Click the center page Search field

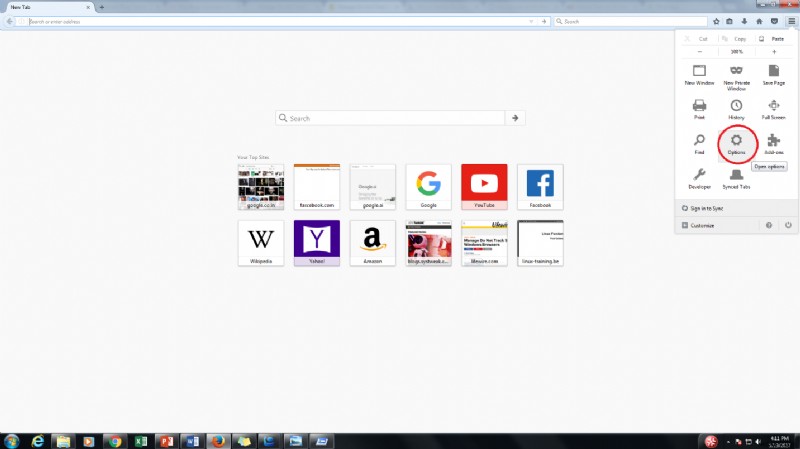pyautogui.click(x=390, y=118)
